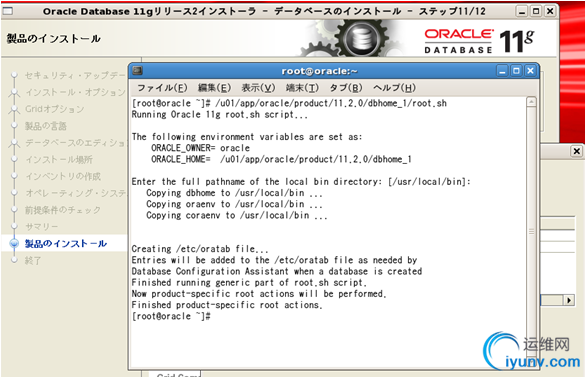This screenshot has width=586, height=378.
Task: Click 'Creating /etc/oratab file...' line
Action: coord(200,249)
